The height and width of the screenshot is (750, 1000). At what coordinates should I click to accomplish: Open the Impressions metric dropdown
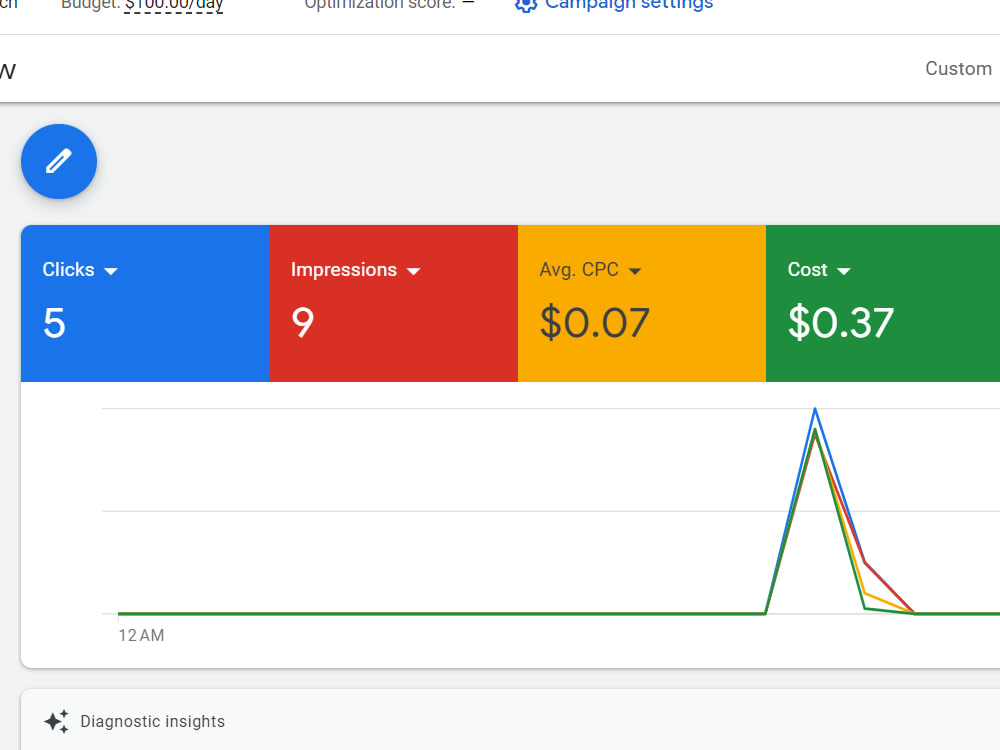pyautogui.click(x=413, y=269)
